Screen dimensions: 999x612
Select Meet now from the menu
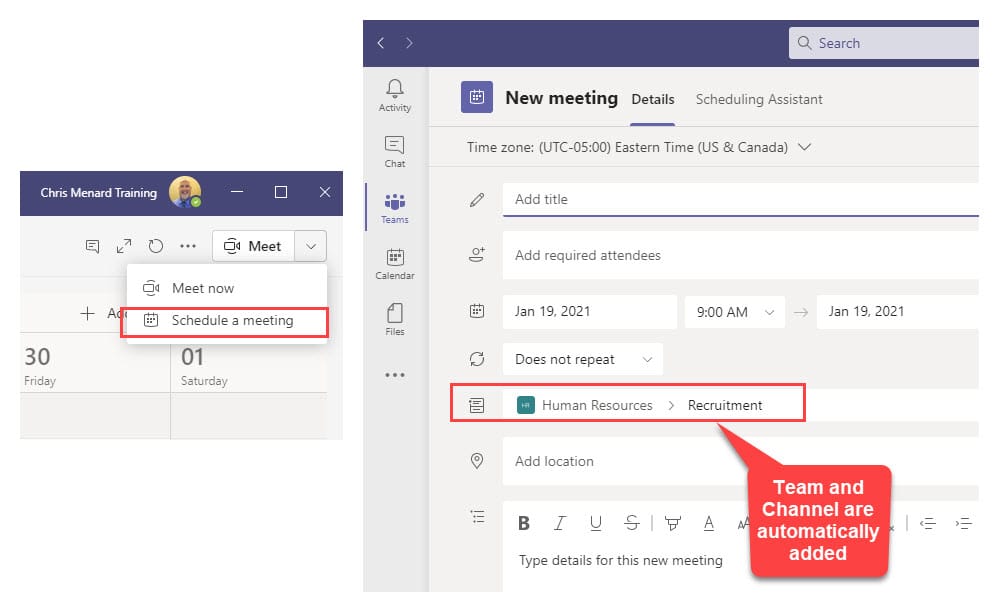click(x=203, y=288)
